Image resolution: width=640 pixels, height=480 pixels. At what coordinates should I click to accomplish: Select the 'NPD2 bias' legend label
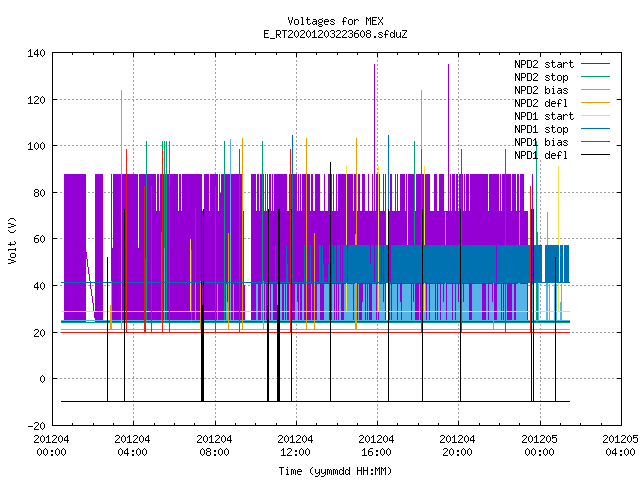[x=541, y=90]
